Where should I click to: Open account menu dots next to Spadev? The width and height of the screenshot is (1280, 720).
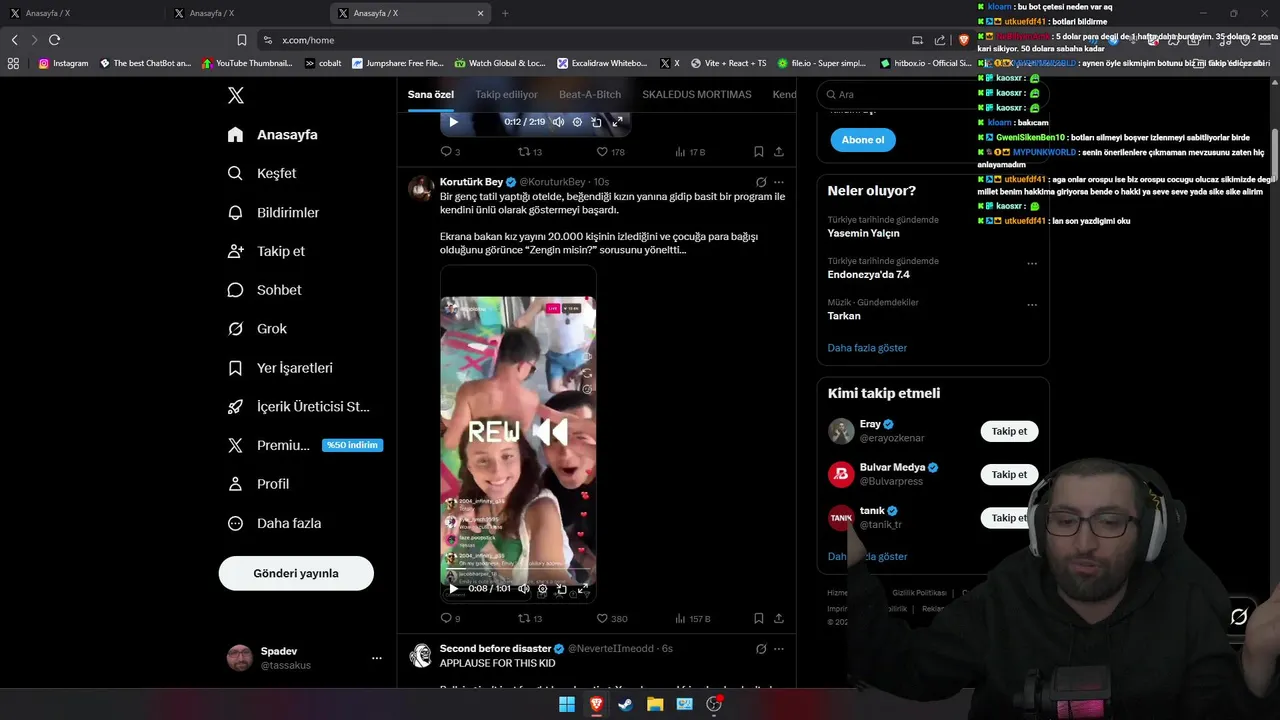(x=377, y=658)
